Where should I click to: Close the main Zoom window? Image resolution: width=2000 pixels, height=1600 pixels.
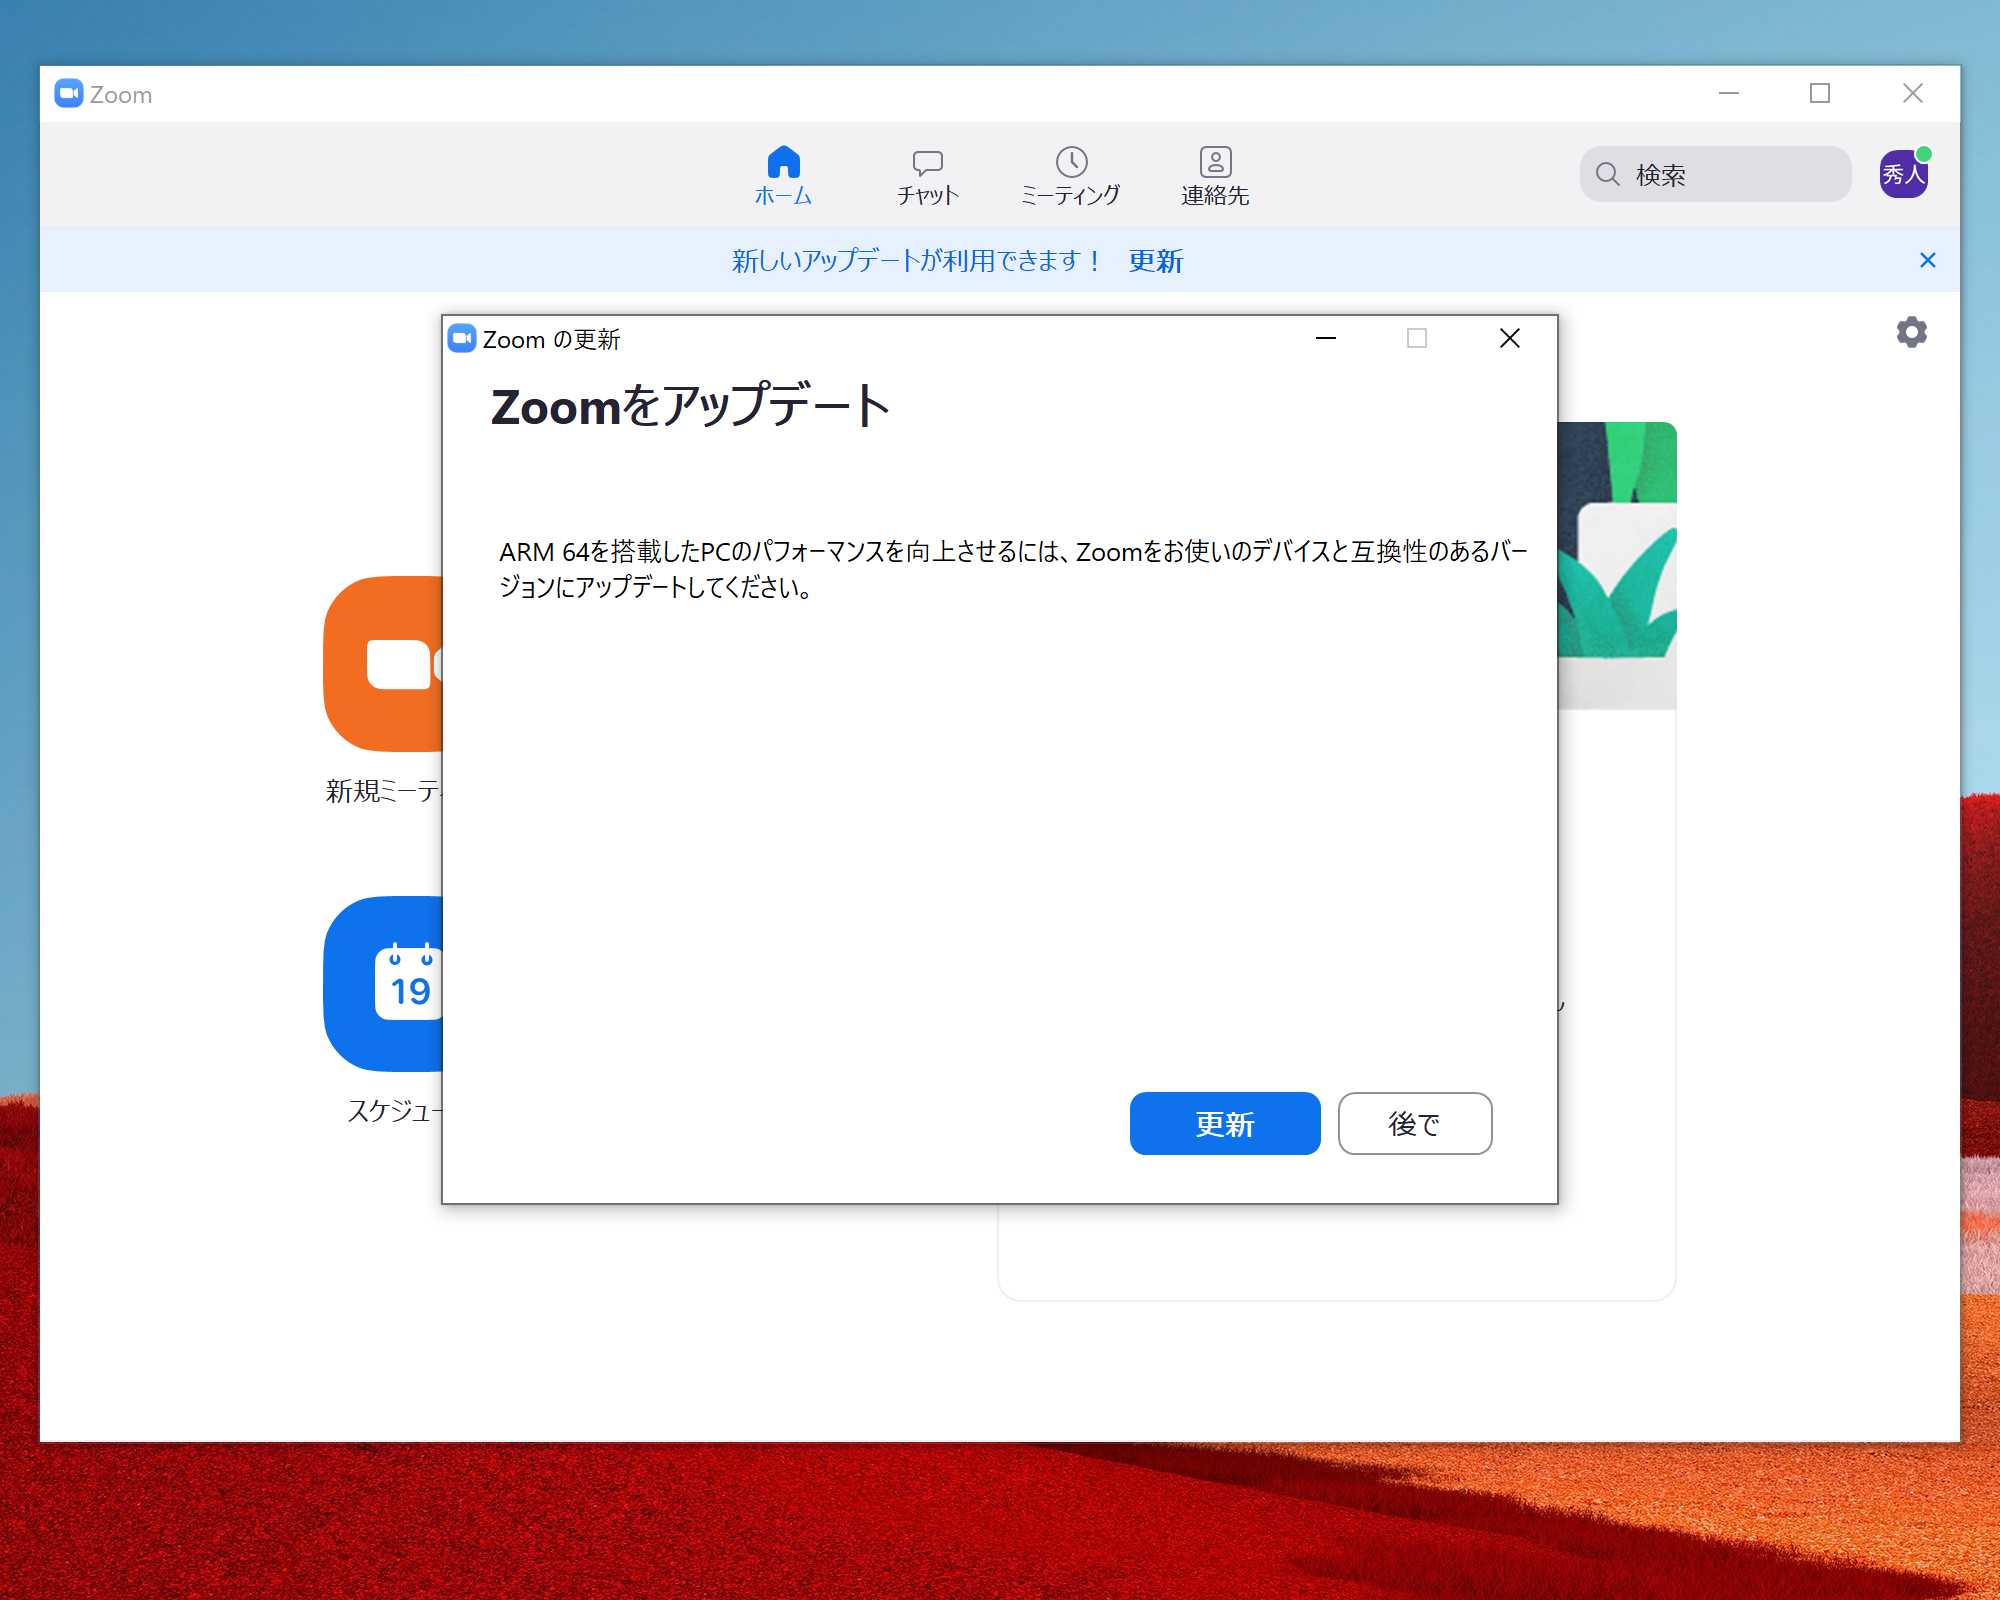(x=1913, y=93)
